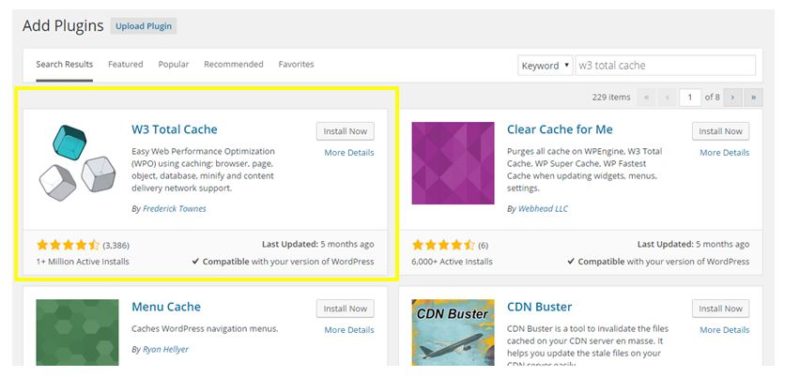Expand the Keyword search type dropdown
Image resolution: width=800 pixels, height=377 pixels.
[545, 66]
